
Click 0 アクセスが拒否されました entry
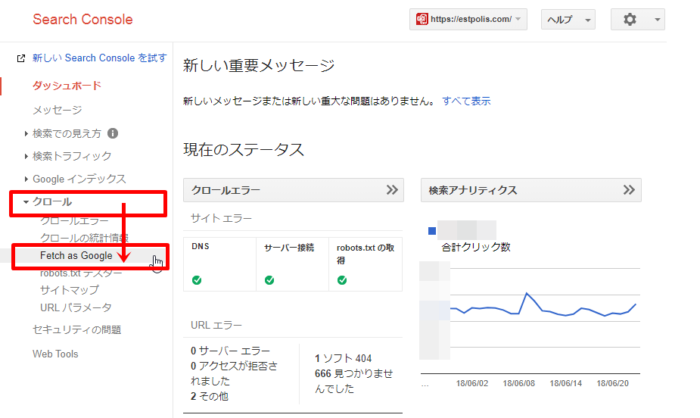click(x=234, y=373)
